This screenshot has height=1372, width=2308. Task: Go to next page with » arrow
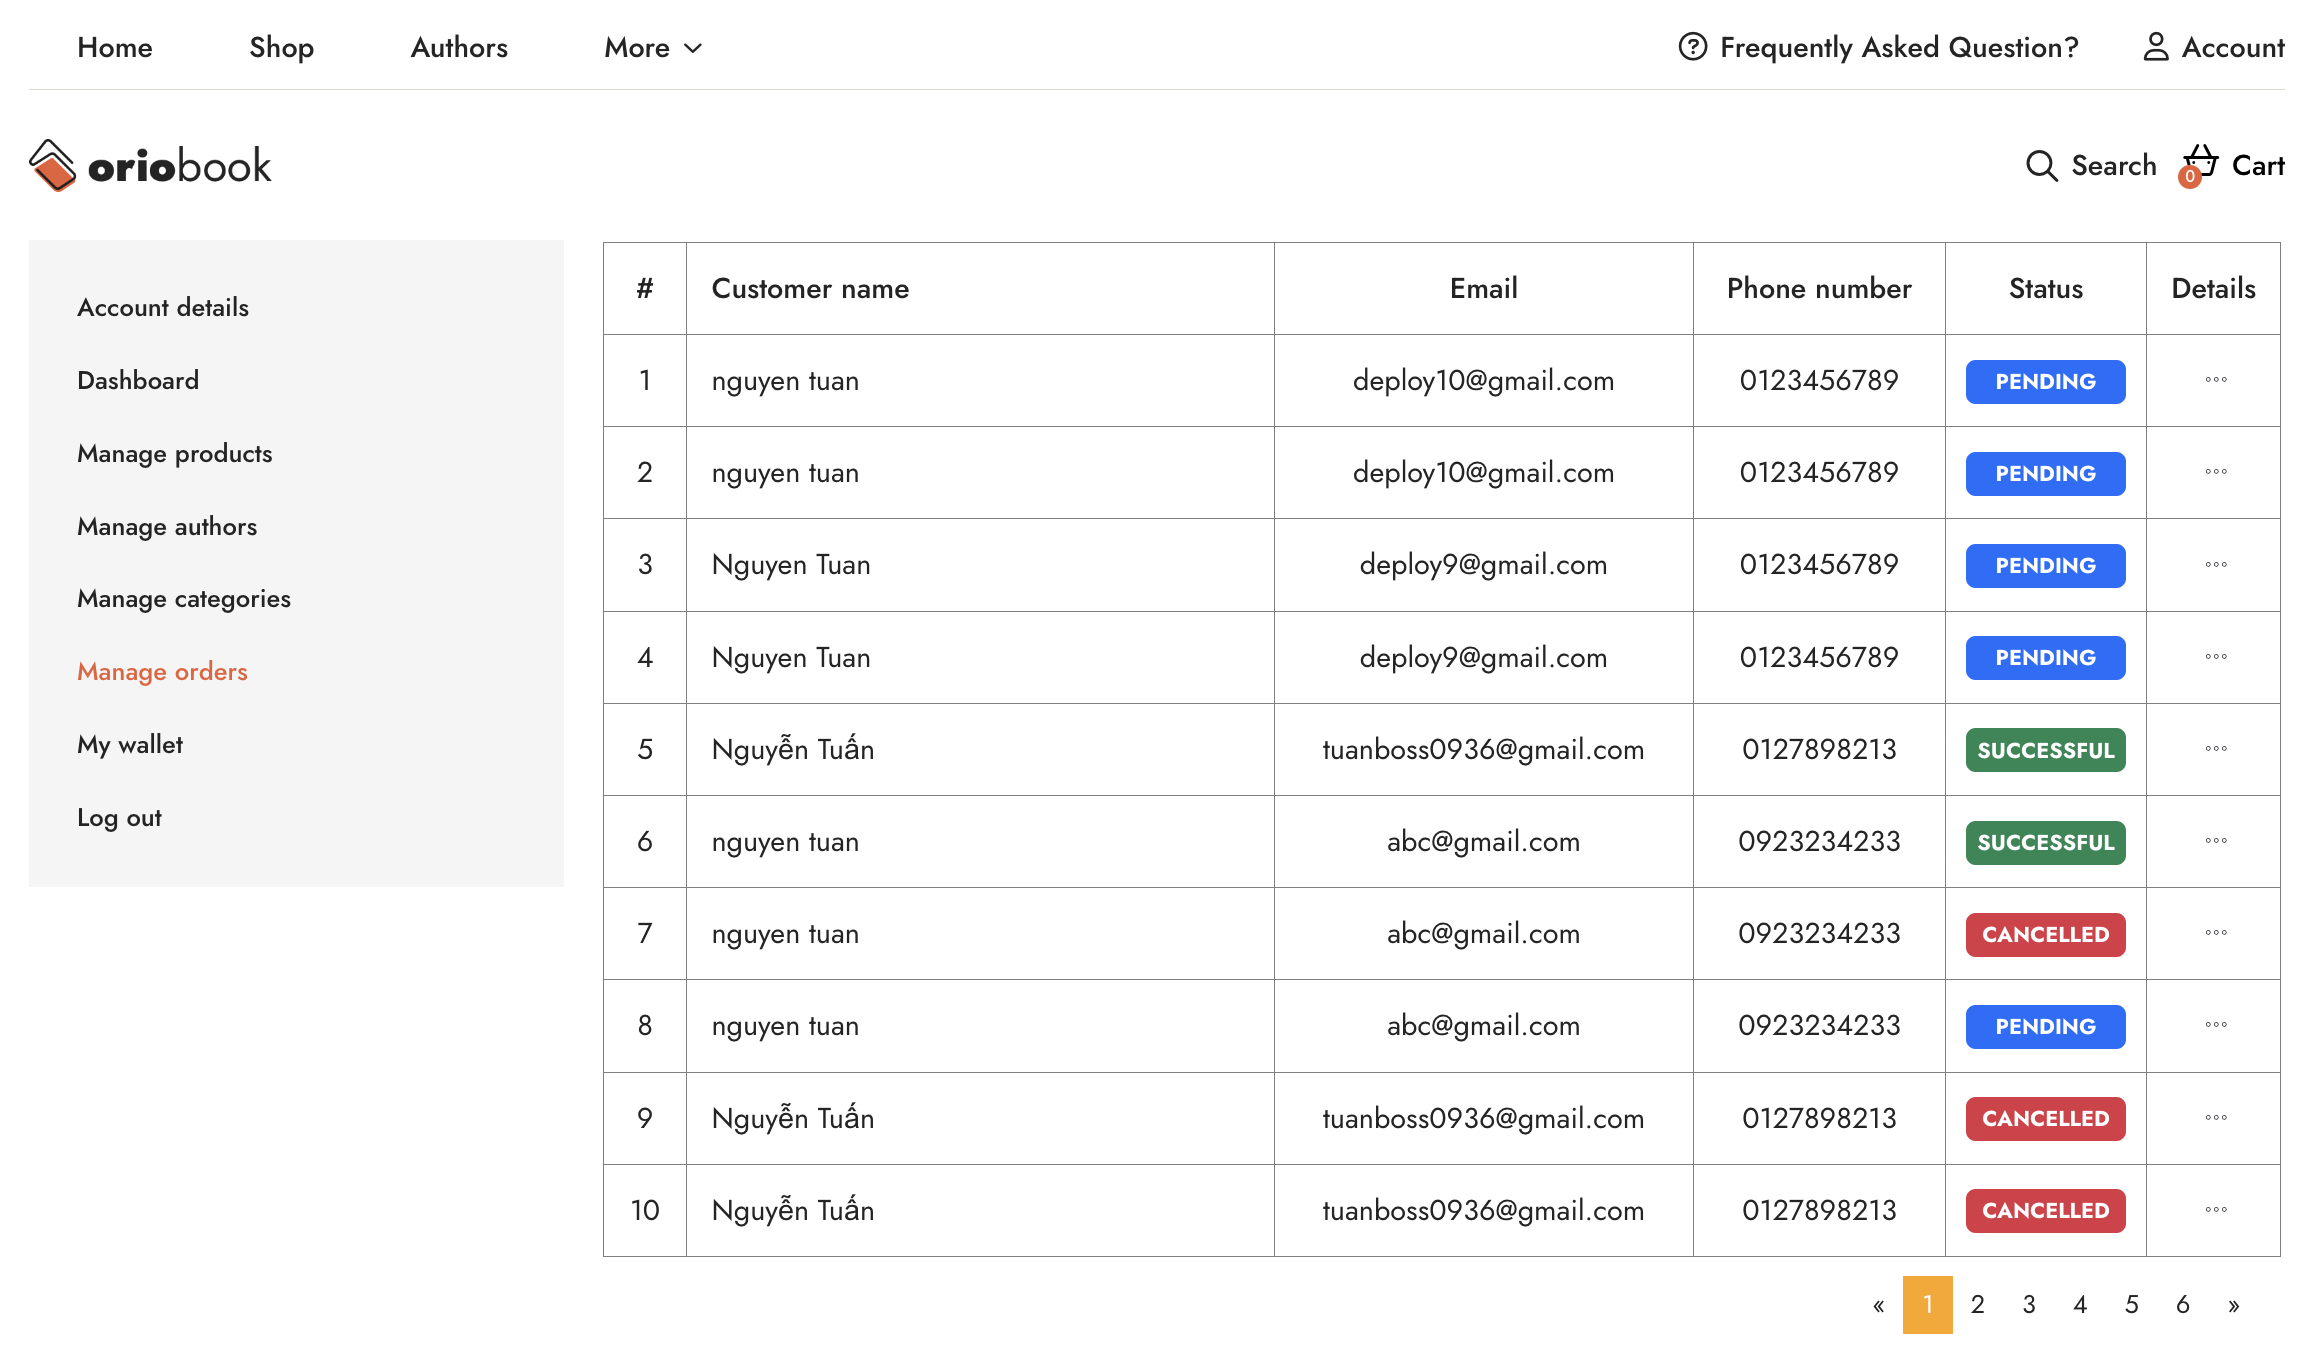point(2233,1305)
